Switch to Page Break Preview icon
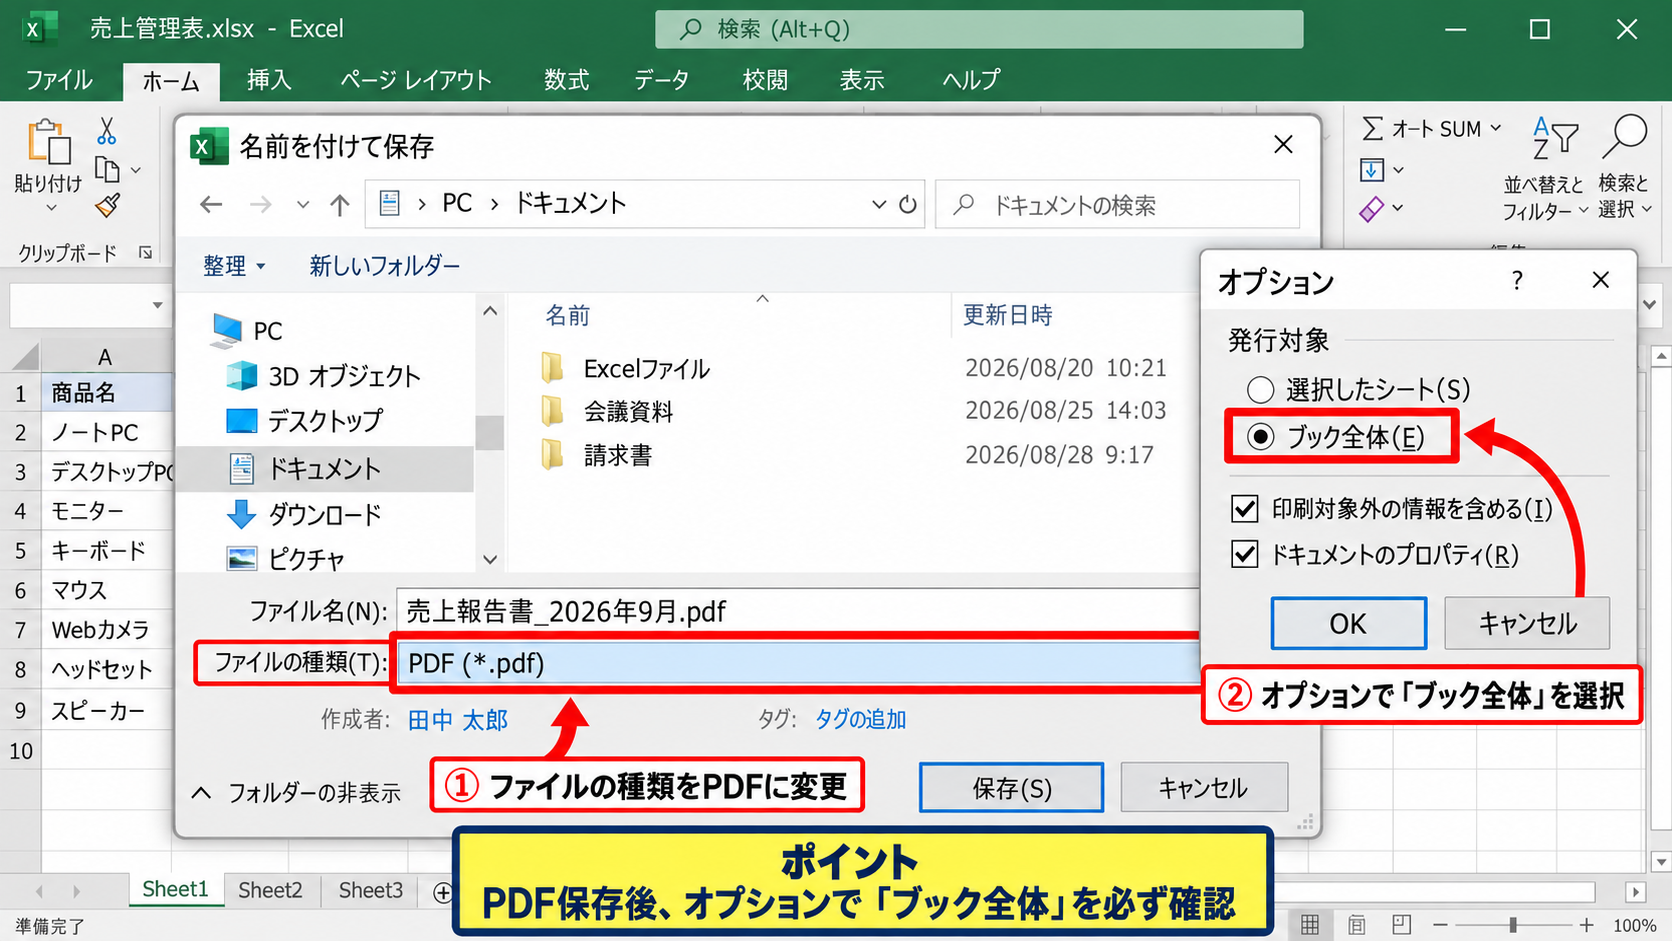Viewport: 1672px width, 941px height. 1402,925
